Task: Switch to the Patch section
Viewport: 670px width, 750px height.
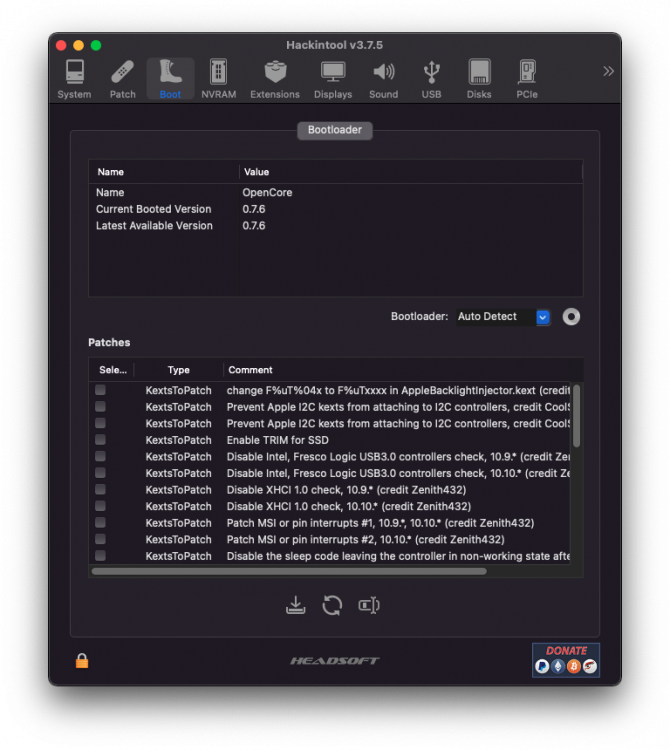Action: [x=122, y=79]
